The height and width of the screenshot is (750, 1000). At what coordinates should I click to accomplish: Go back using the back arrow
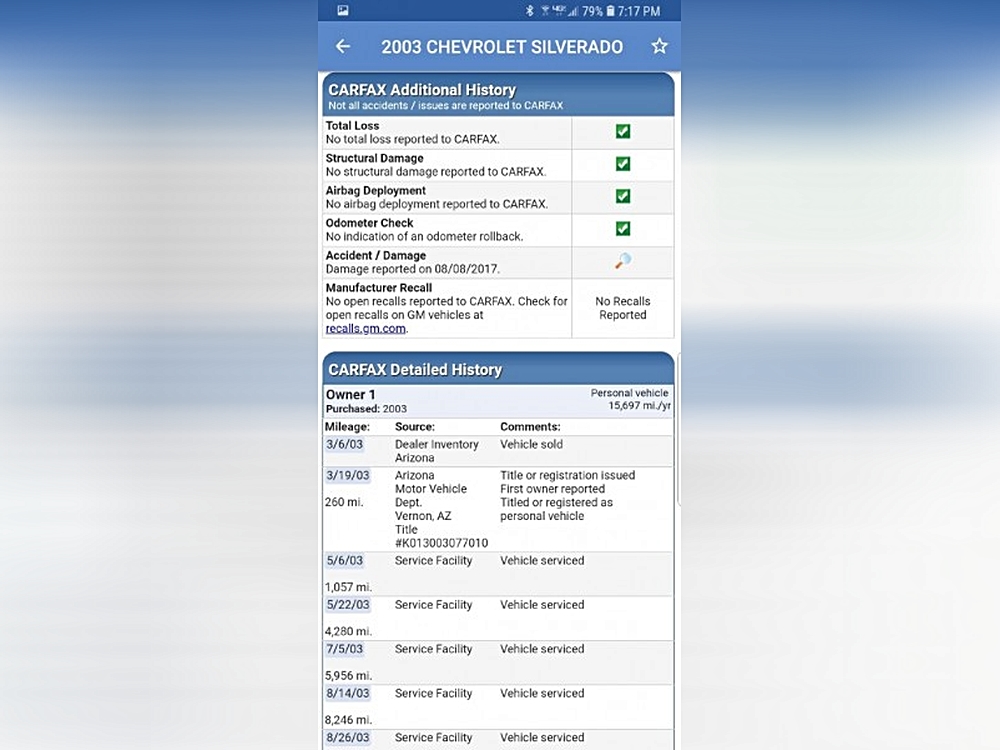343,46
